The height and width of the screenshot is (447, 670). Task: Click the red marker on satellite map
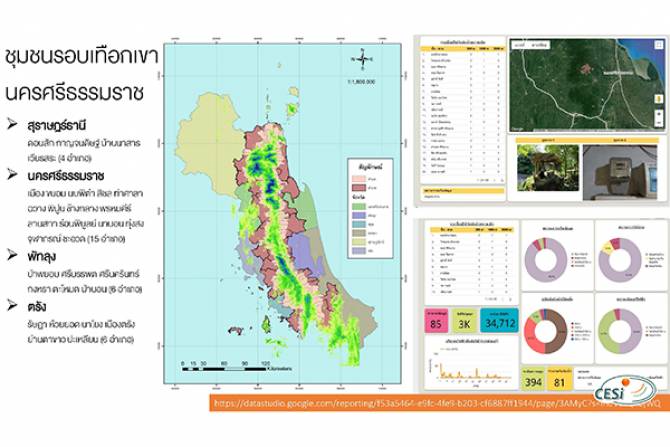click(x=587, y=68)
